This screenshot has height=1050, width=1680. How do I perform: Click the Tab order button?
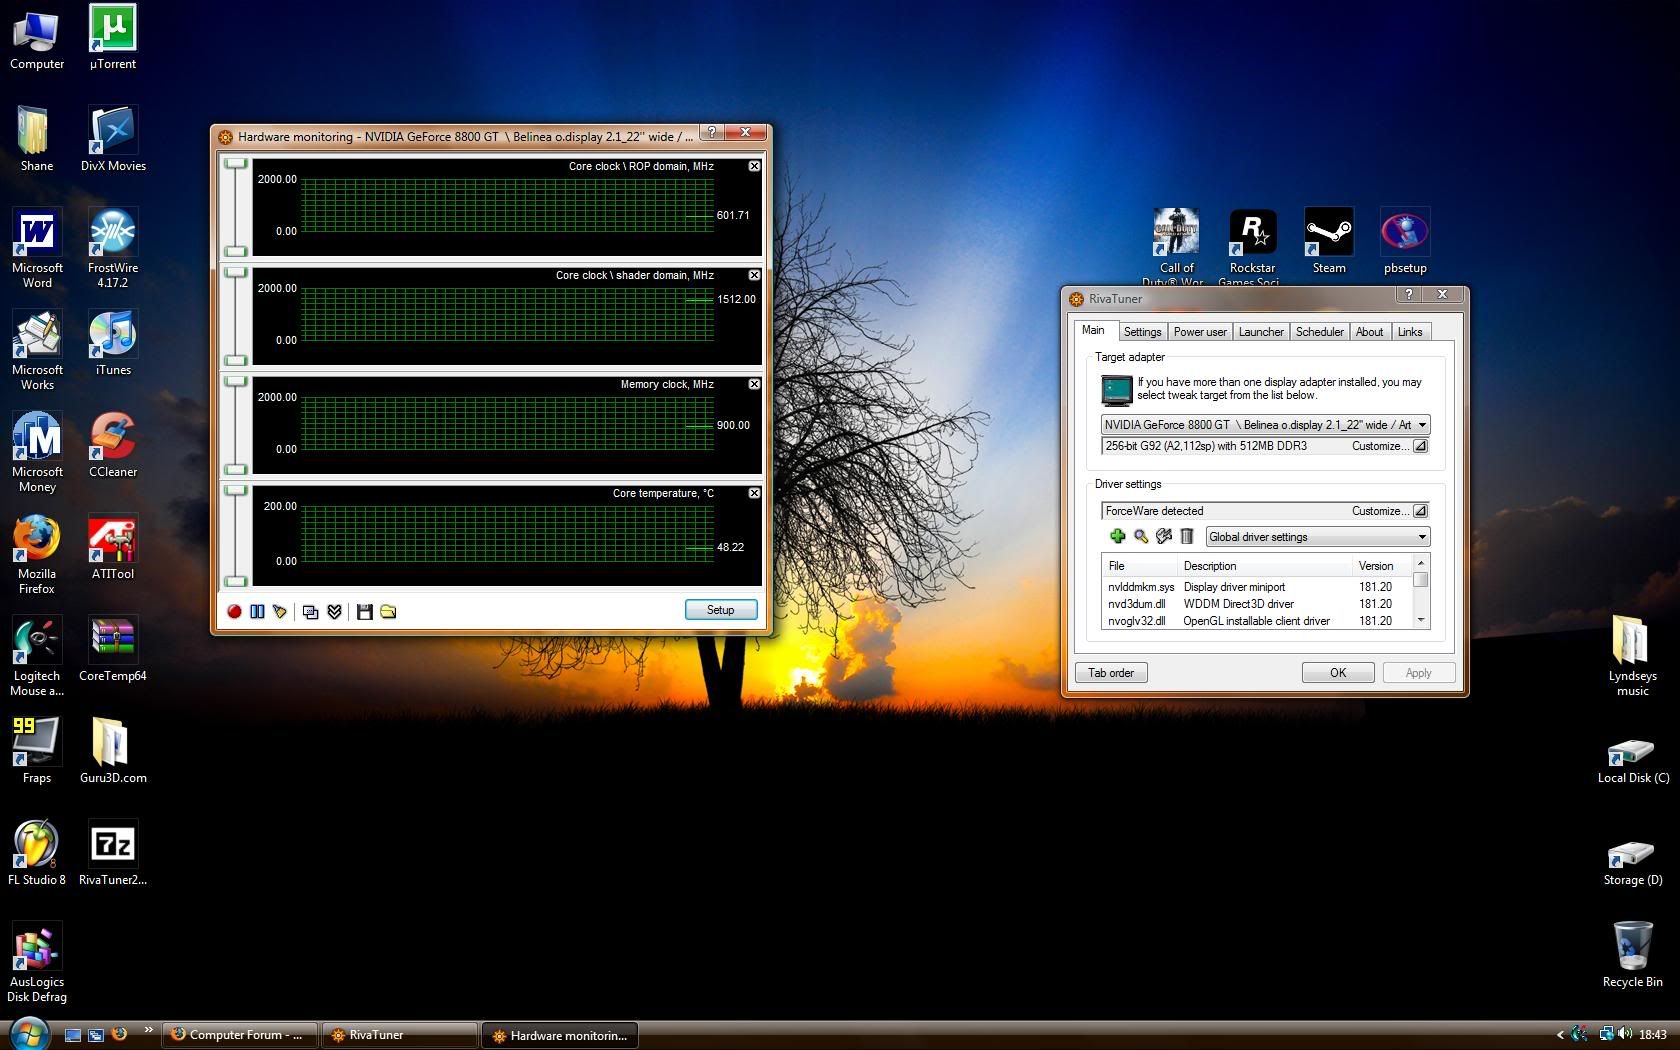click(x=1110, y=673)
